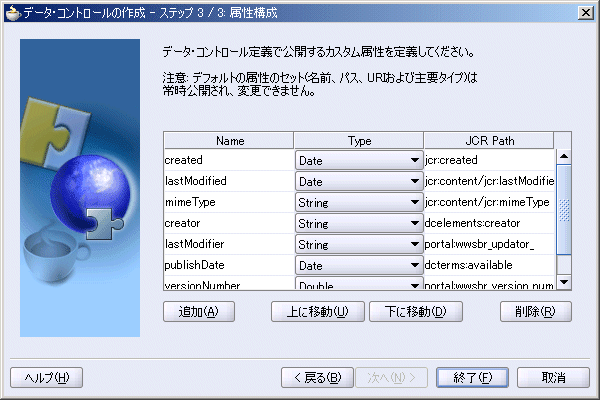Select the 'lastModified' name cell

point(229,181)
